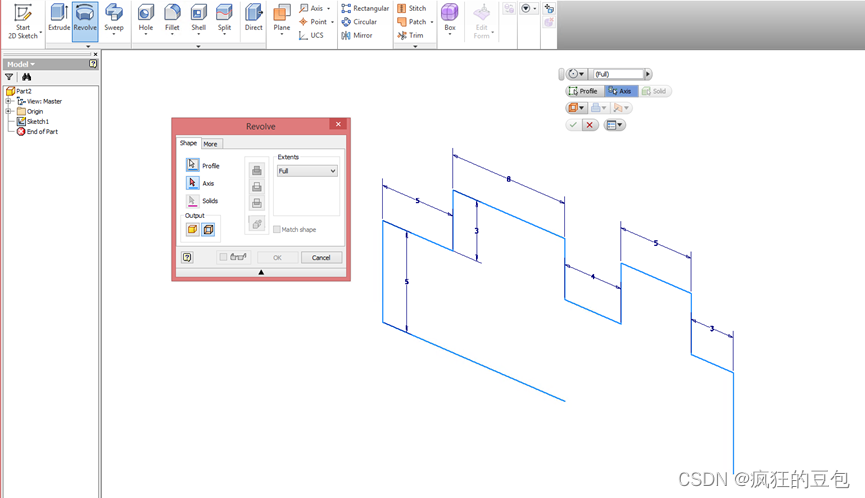Enable the Match shape checkbox

(x=277, y=230)
